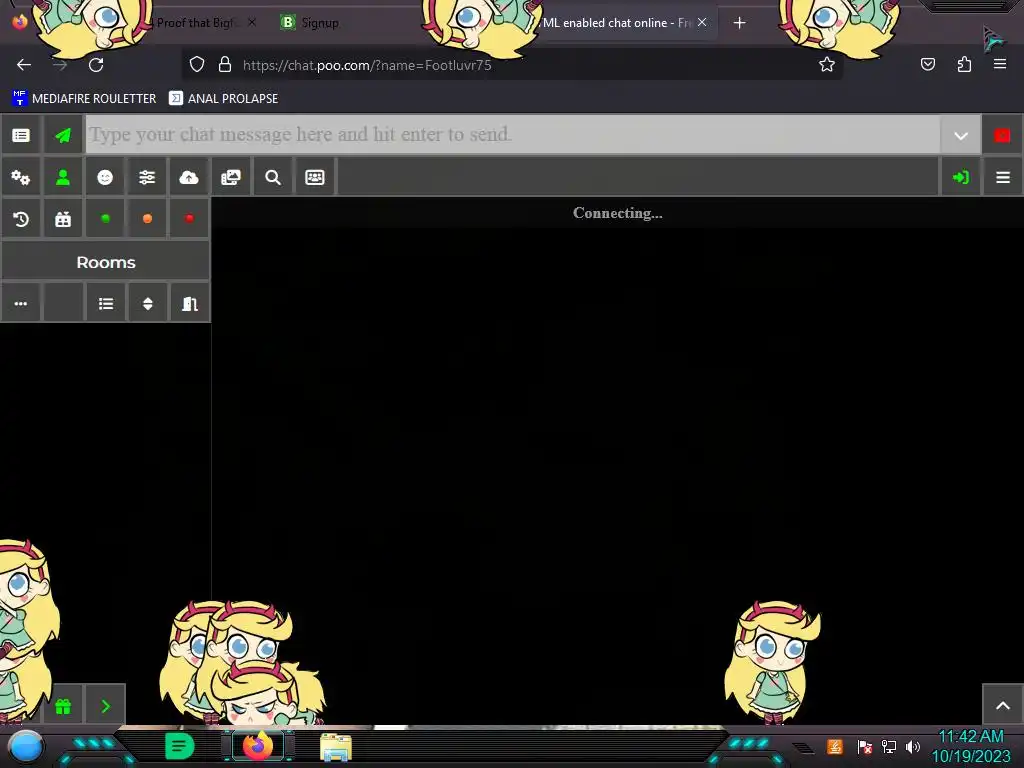
Task: Open the sliders options icon
Action: point(147,177)
